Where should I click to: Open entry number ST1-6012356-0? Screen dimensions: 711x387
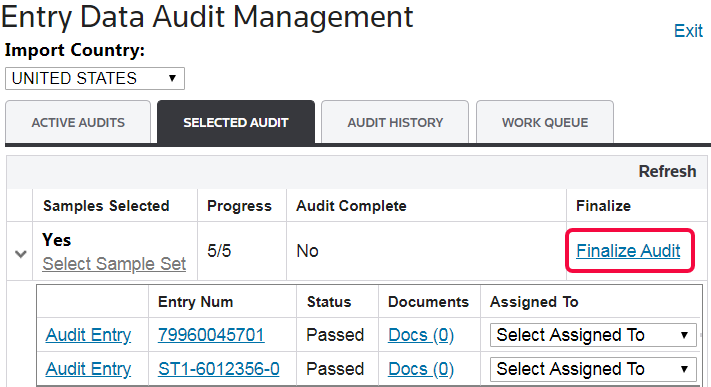219,369
